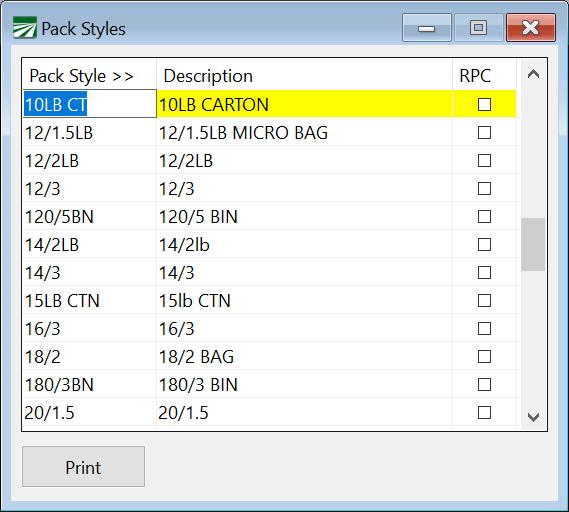569x512 pixels.
Task: Click the vertical scrollbar thumb
Action: coord(533,244)
